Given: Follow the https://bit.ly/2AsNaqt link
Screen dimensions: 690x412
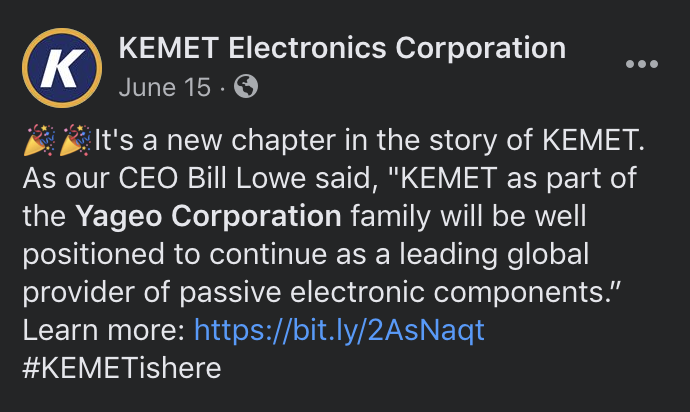Looking at the screenshot, I should (339, 331).
